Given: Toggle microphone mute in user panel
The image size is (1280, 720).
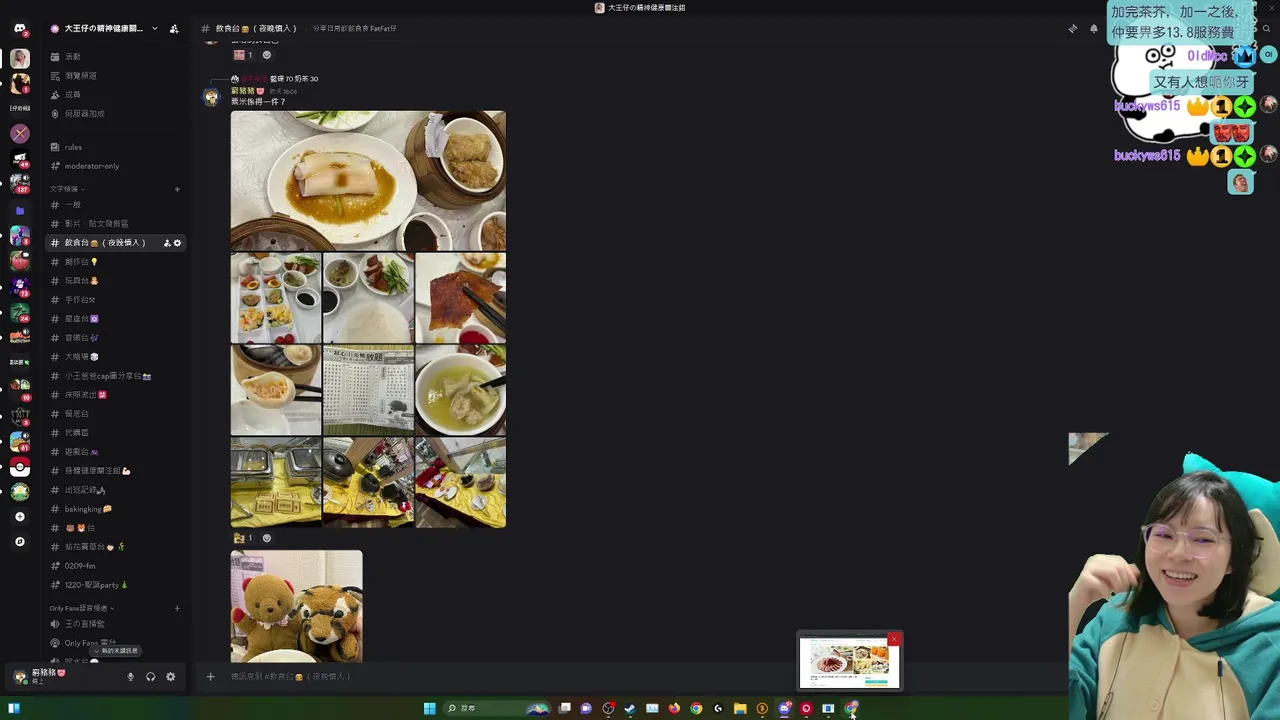Looking at the screenshot, I should (x=130, y=677).
